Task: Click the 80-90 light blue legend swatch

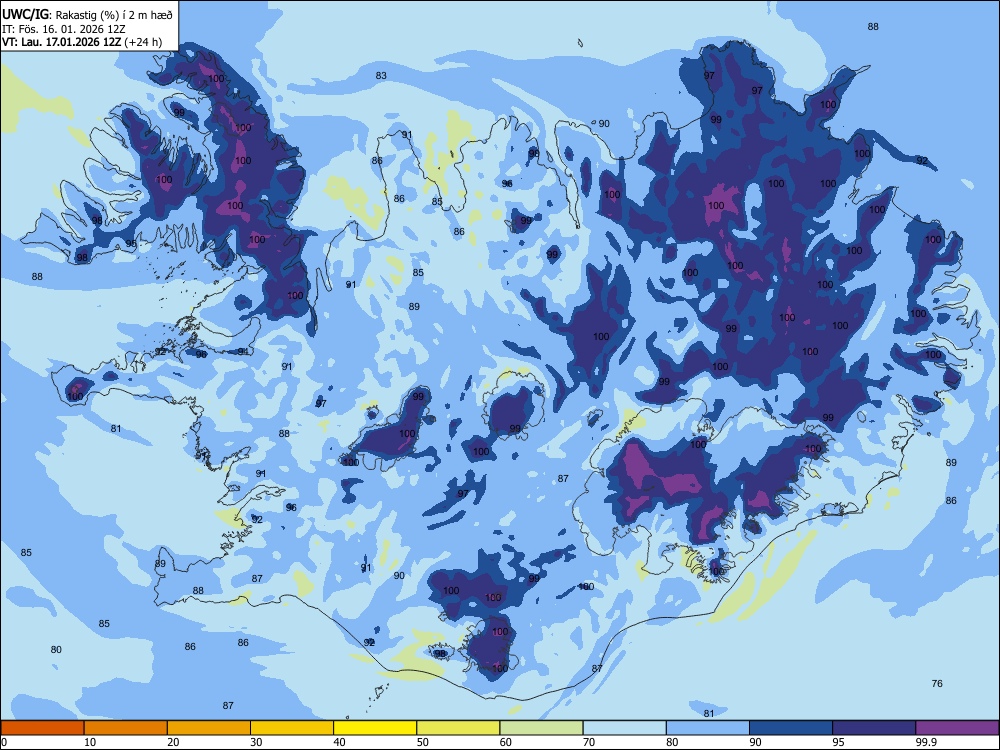Action: (x=707, y=728)
